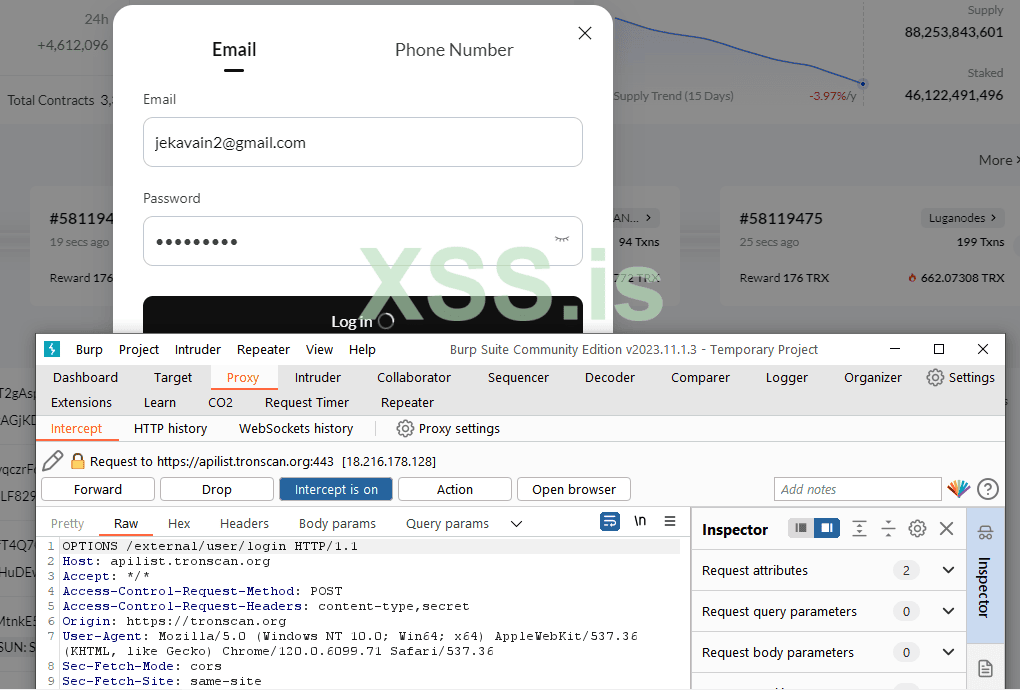Viewport: 1020px width, 690px height.
Task: Switch to the Target tab
Action: [x=173, y=377]
